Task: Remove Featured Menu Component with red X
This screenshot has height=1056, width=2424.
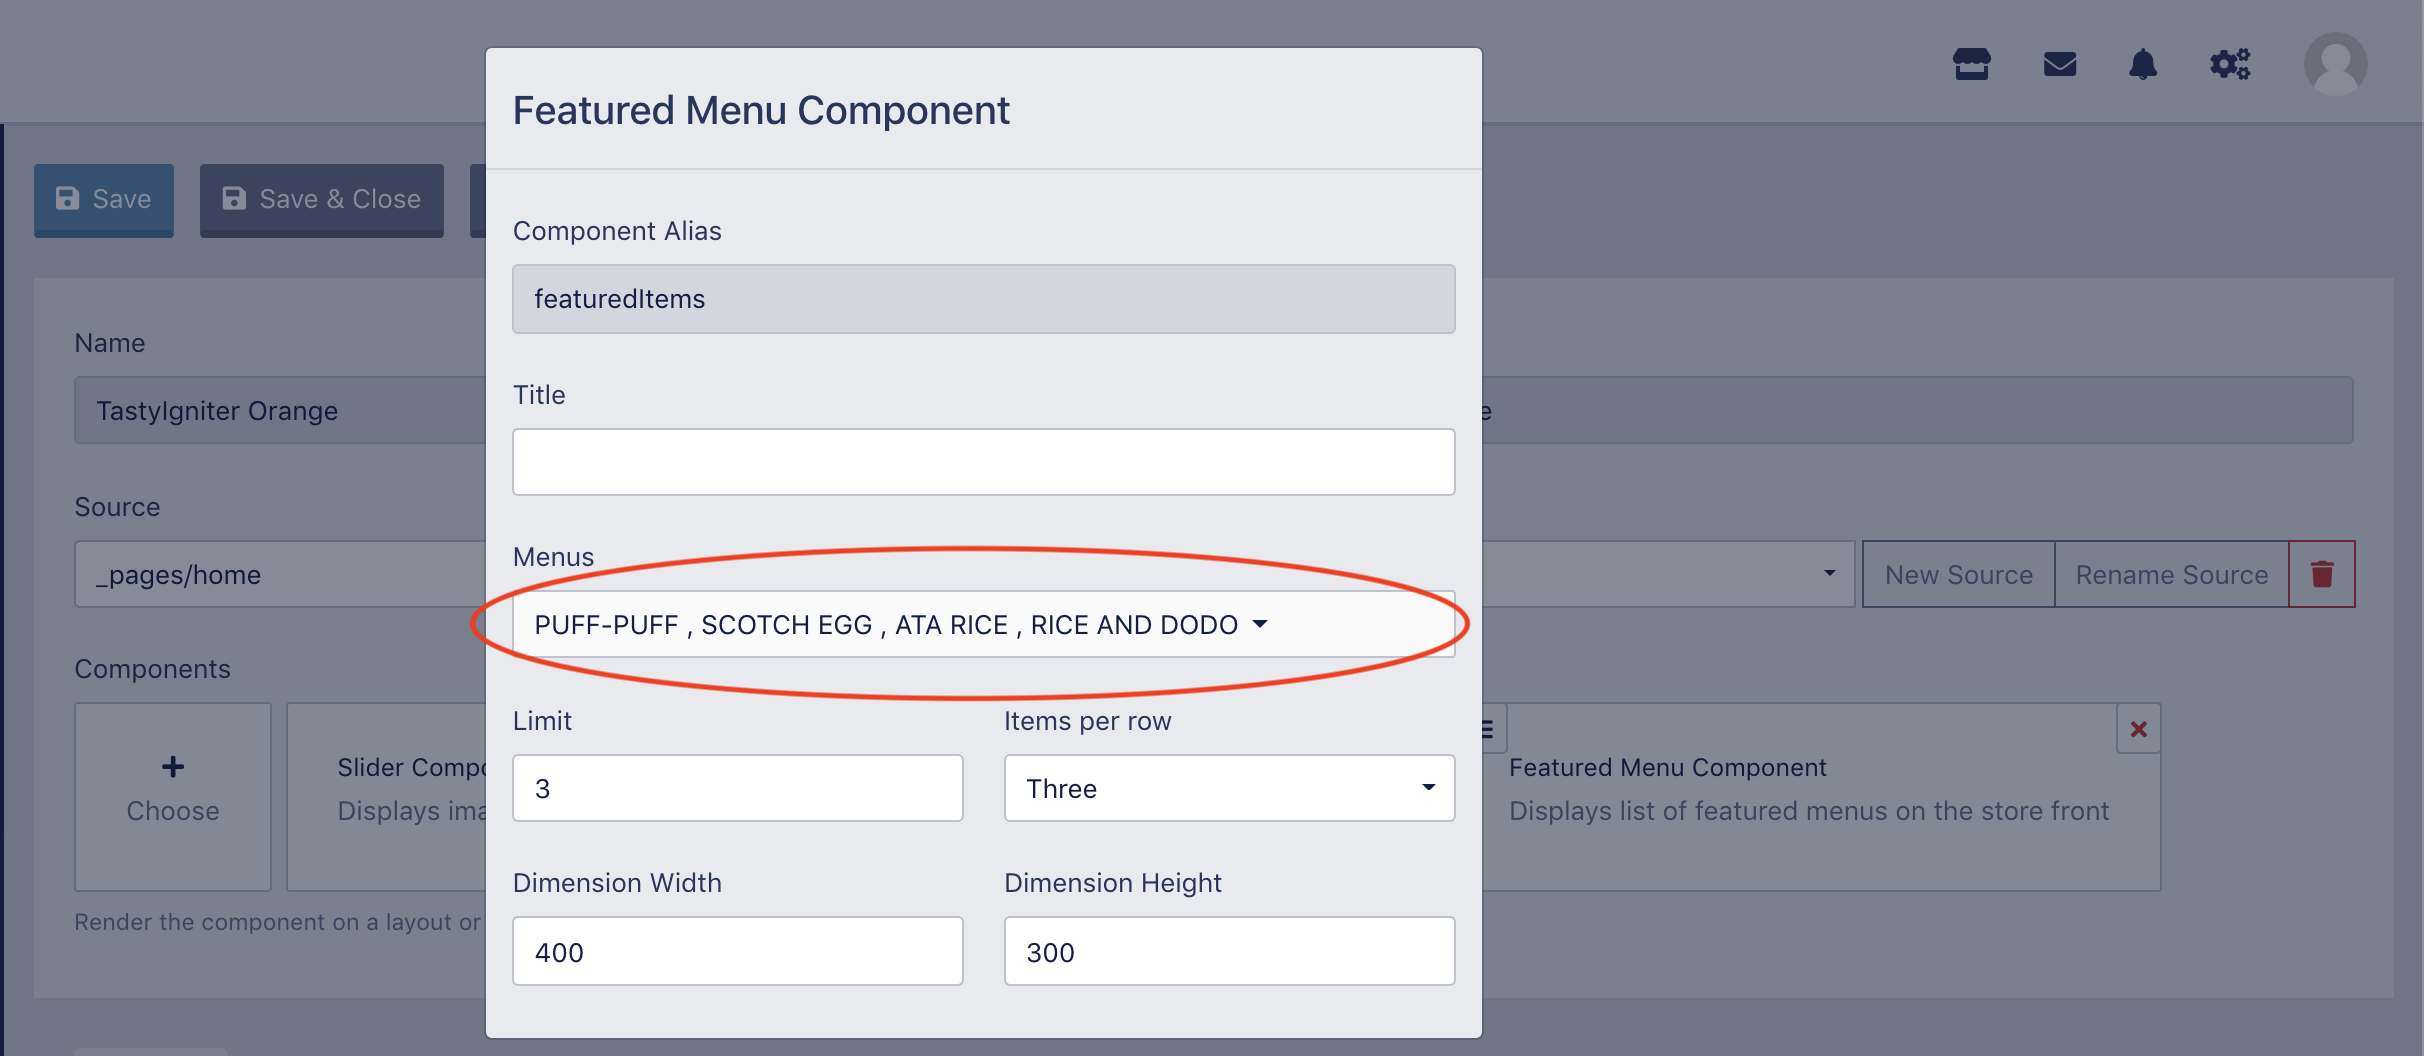Action: [x=2139, y=729]
